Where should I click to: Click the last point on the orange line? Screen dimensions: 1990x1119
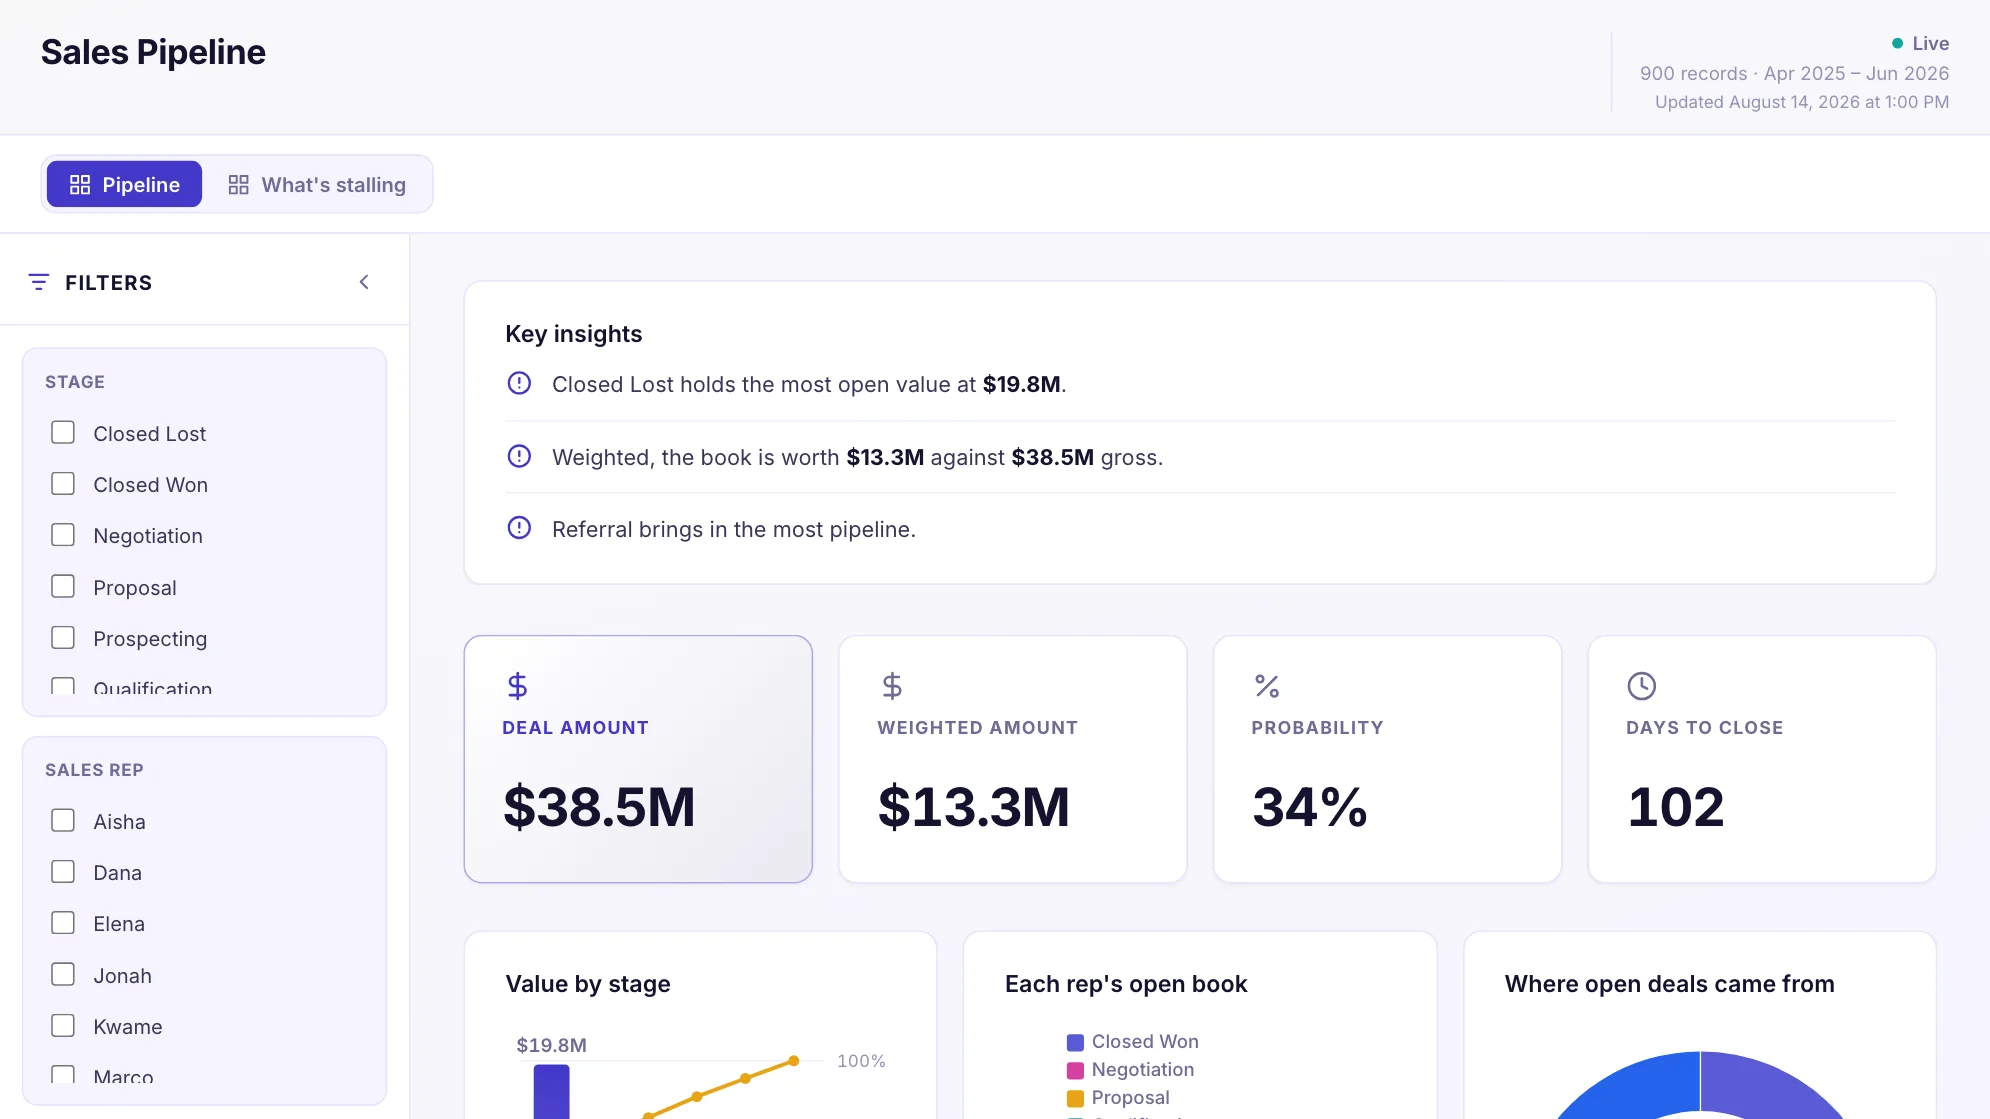(x=793, y=1061)
